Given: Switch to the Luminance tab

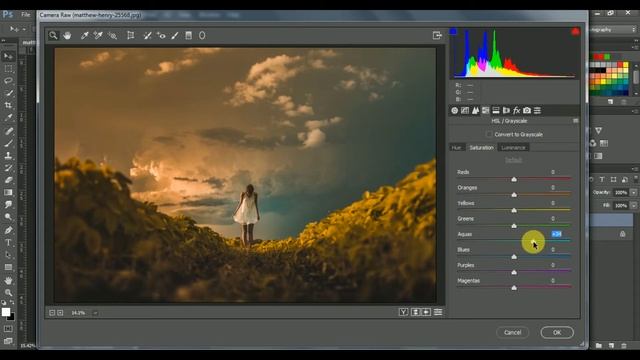Looking at the screenshot, I should pos(513,148).
